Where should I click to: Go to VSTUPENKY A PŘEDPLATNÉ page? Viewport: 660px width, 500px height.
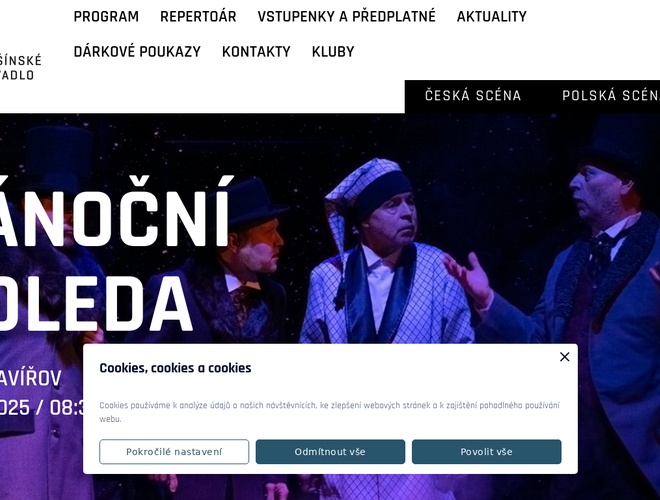pyautogui.click(x=346, y=17)
